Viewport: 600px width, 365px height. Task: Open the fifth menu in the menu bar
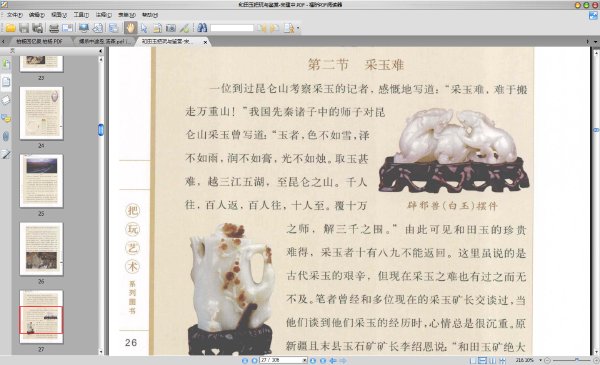103,15
